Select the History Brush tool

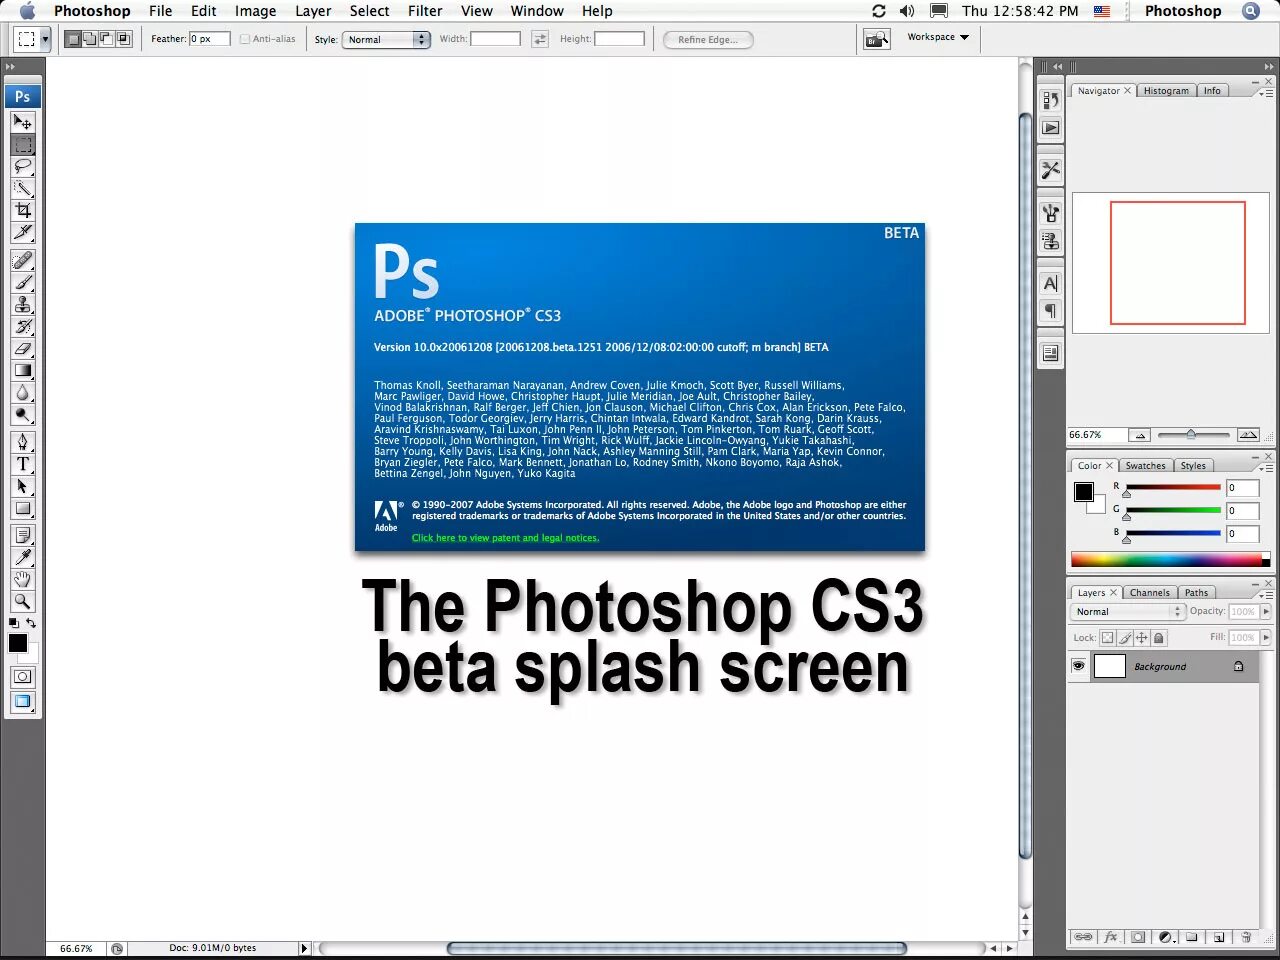pyautogui.click(x=22, y=326)
